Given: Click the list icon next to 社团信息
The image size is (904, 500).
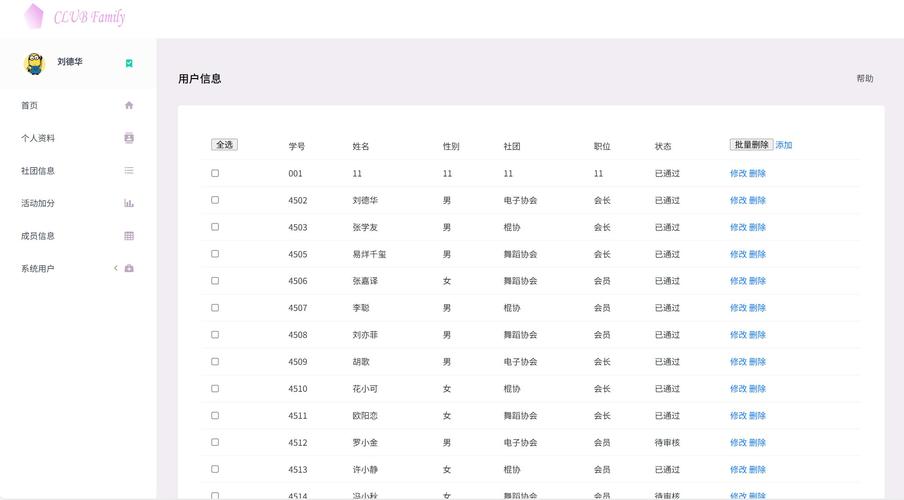Looking at the screenshot, I should tap(129, 171).
